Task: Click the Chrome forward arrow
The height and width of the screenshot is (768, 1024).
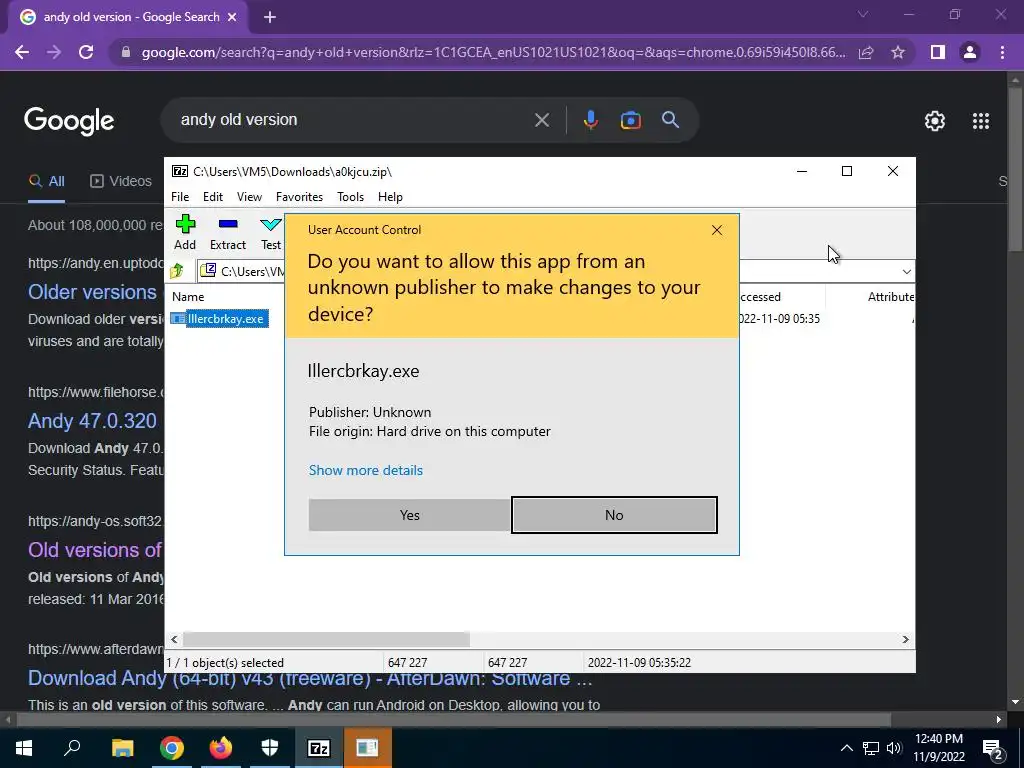Action: pyautogui.click(x=54, y=52)
